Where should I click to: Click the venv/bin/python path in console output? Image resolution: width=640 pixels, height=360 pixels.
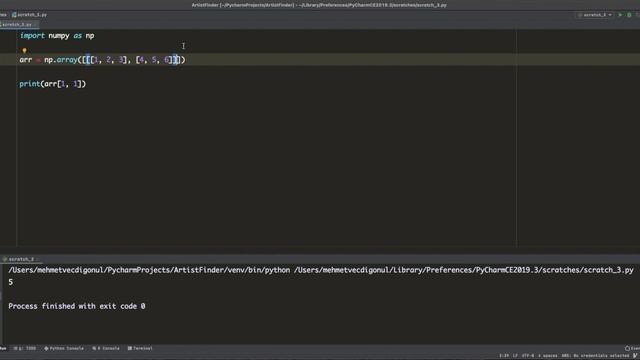[x=149, y=270]
